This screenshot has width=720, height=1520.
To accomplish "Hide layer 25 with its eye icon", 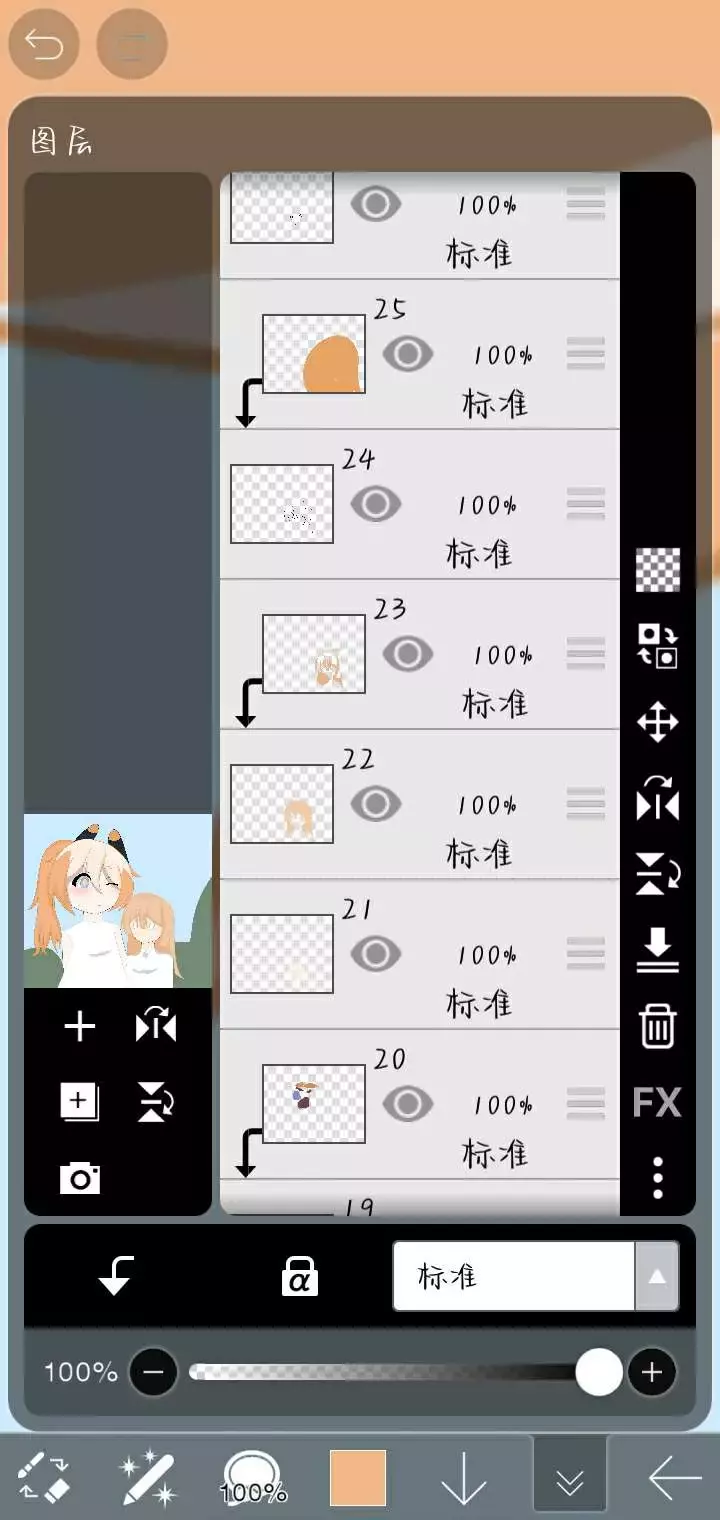I will [407, 354].
